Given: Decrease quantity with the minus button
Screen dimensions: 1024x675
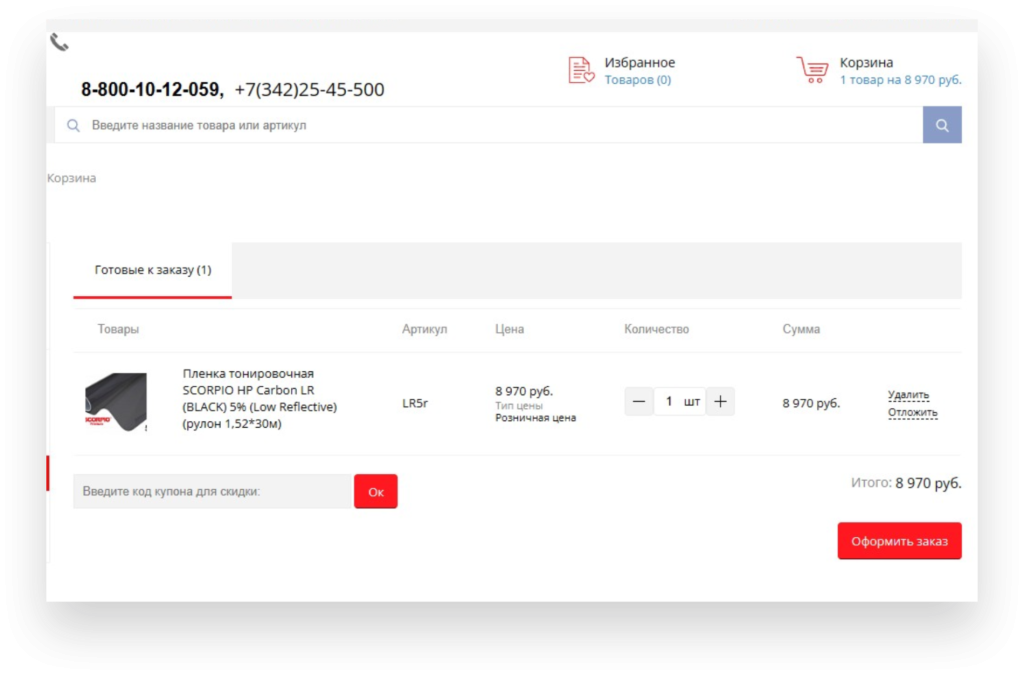Looking at the screenshot, I should (639, 402).
